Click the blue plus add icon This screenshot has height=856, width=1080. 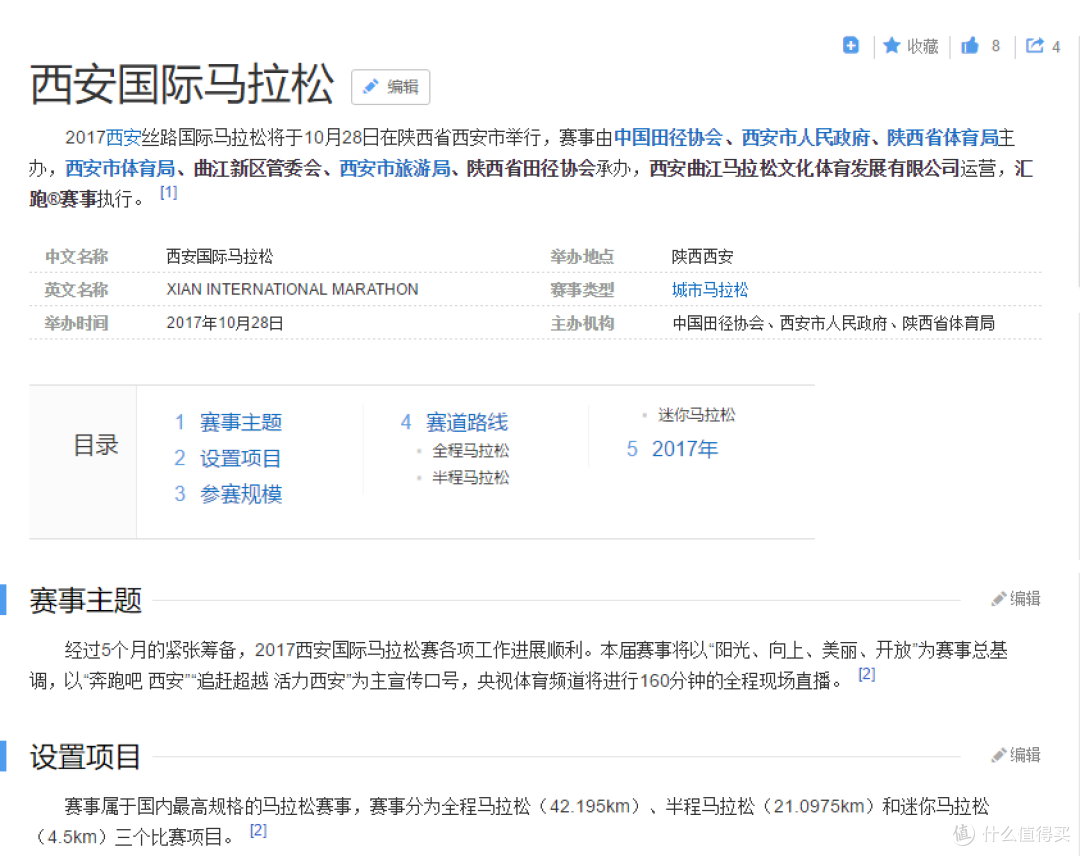[851, 45]
